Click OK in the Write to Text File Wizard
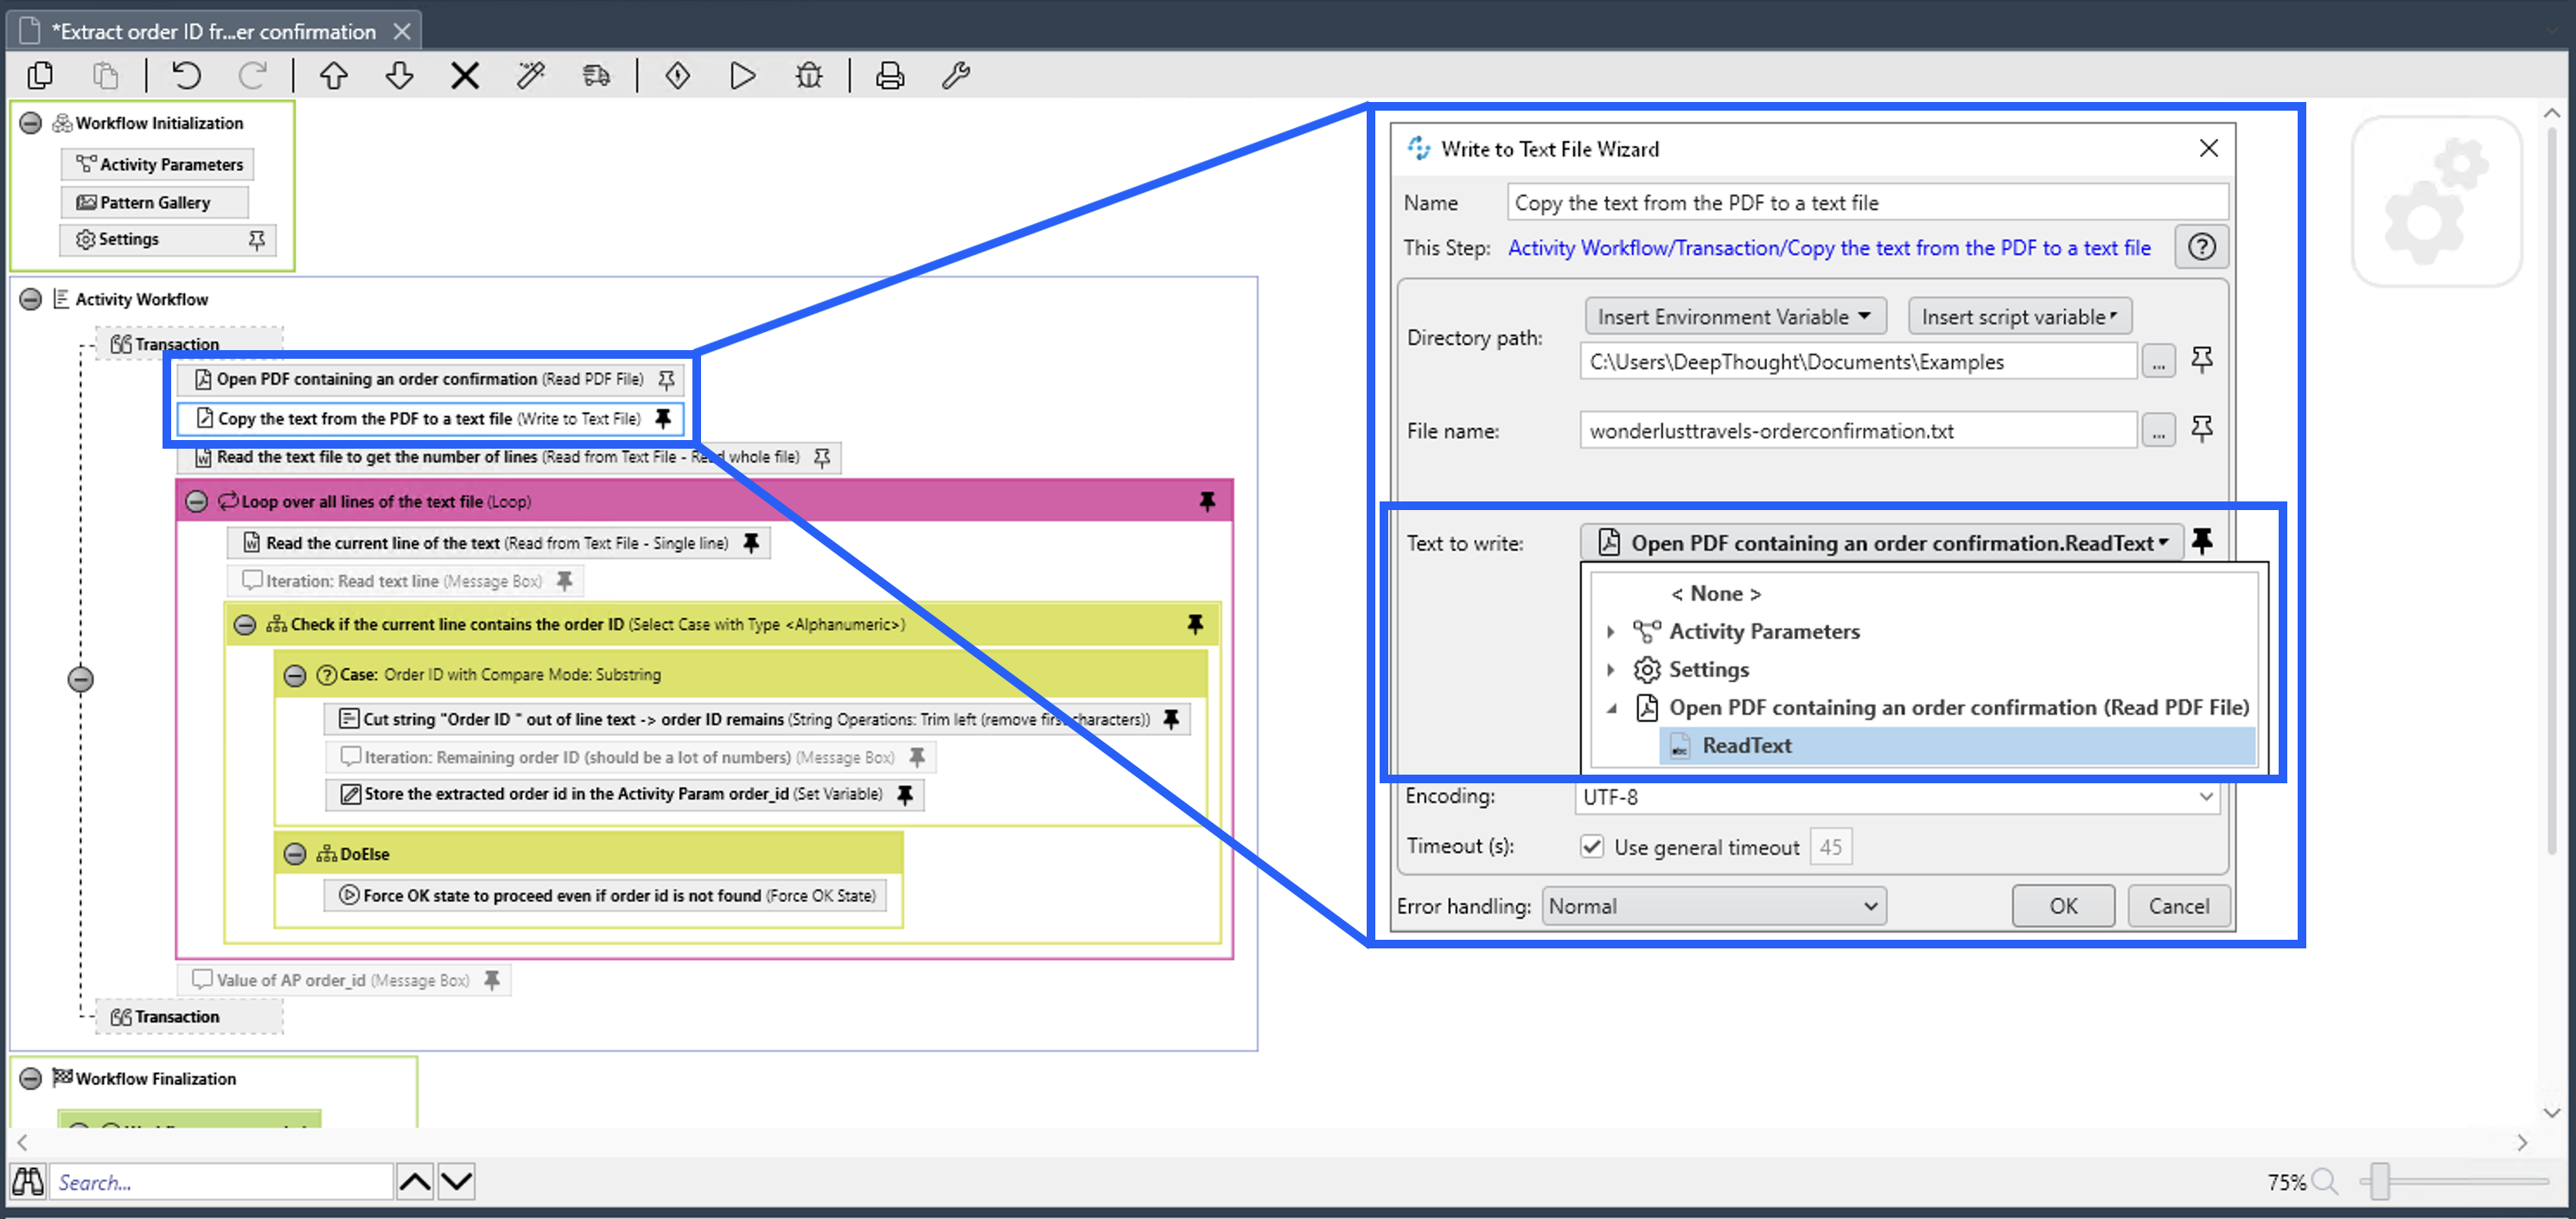The height and width of the screenshot is (1219, 2576). tap(2063, 906)
